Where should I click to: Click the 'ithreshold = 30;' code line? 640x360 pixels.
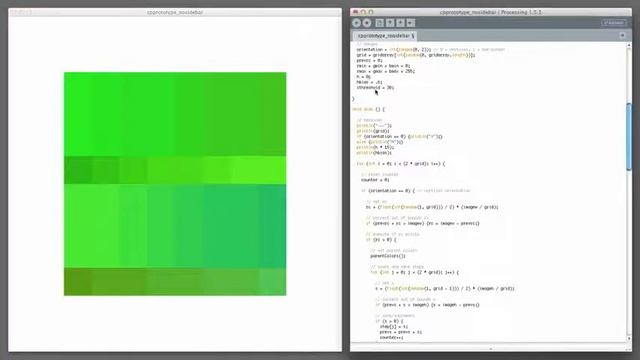(x=375, y=87)
